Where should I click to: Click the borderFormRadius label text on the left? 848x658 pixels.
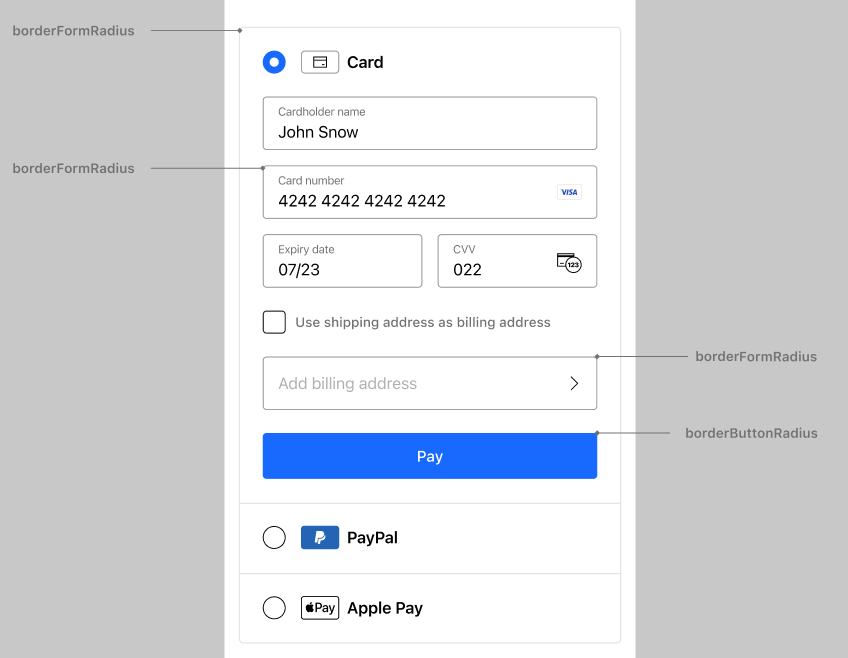73,30
